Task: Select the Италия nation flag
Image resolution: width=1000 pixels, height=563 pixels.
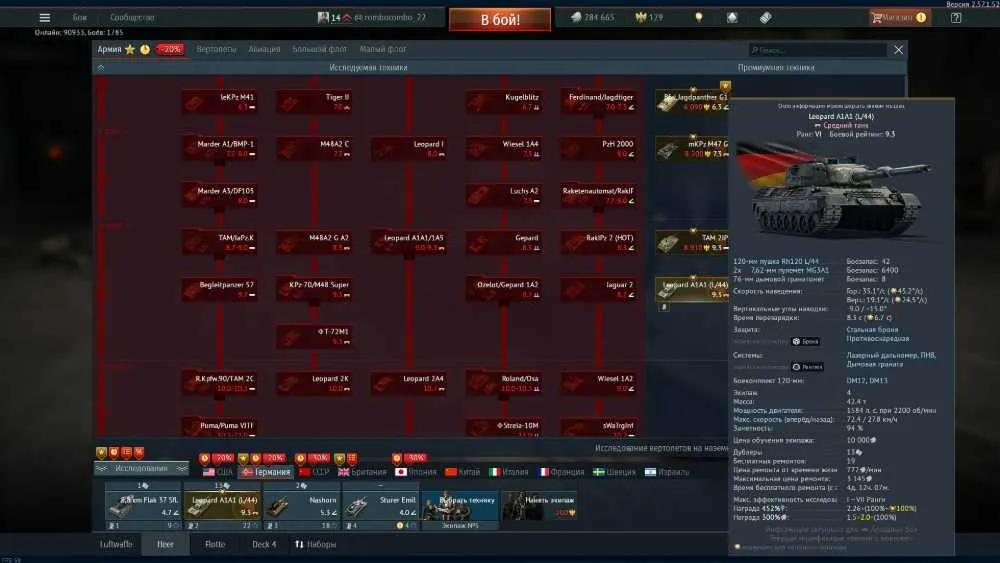Action: pyautogui.click(x=508, y=472)
